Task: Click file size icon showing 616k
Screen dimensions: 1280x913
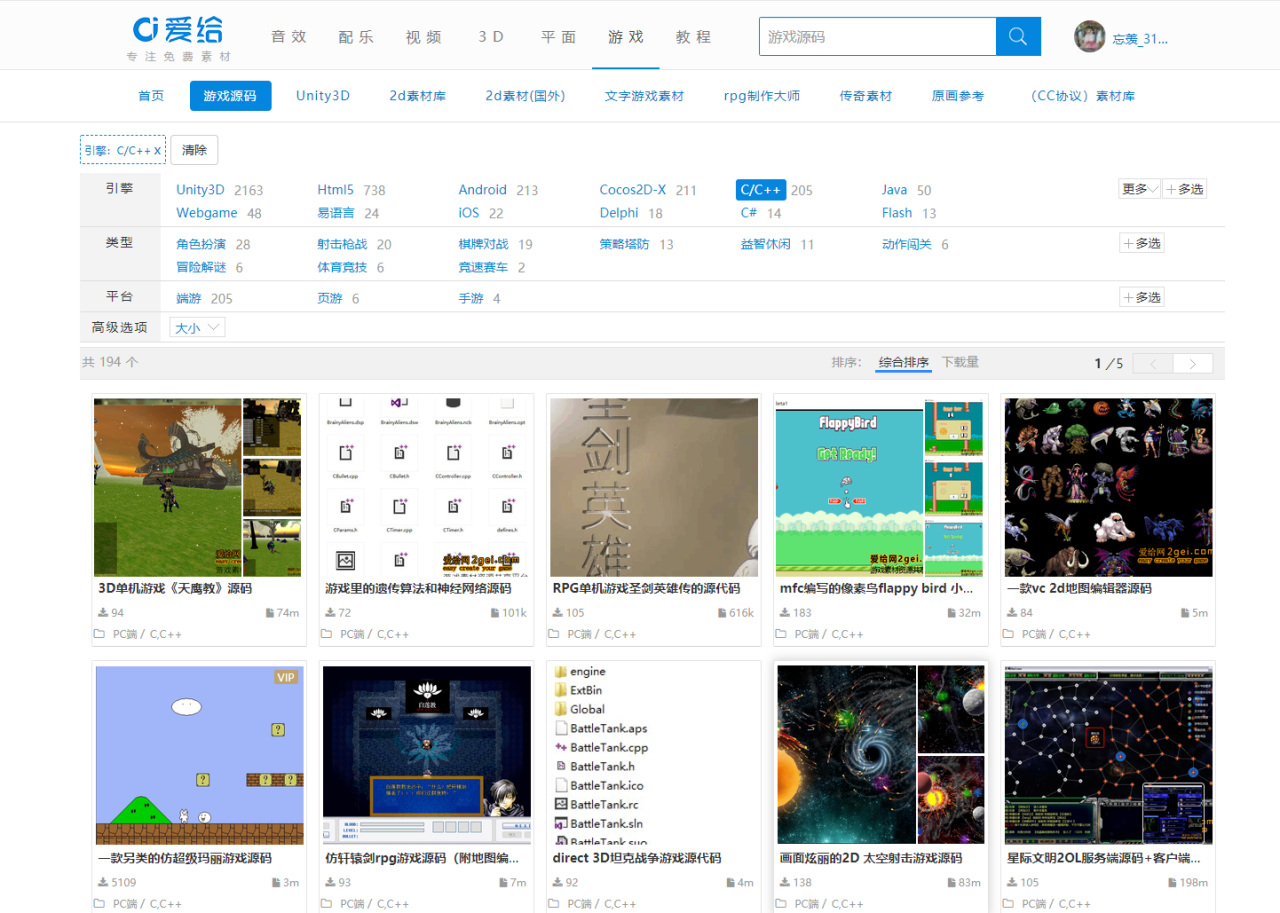Action: (722, 613)
